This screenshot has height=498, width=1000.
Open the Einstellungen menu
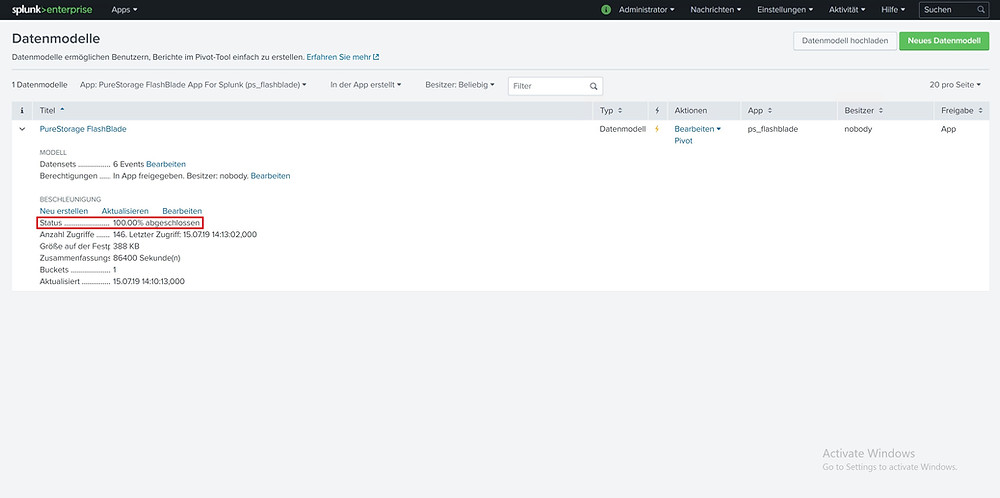pos(785,10)
